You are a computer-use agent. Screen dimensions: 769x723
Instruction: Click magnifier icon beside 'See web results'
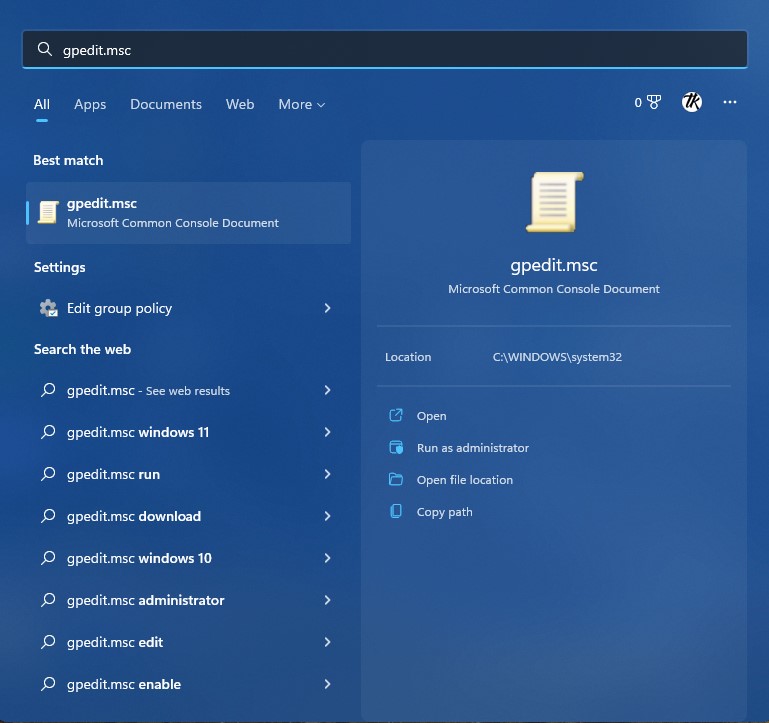(48, 390)
